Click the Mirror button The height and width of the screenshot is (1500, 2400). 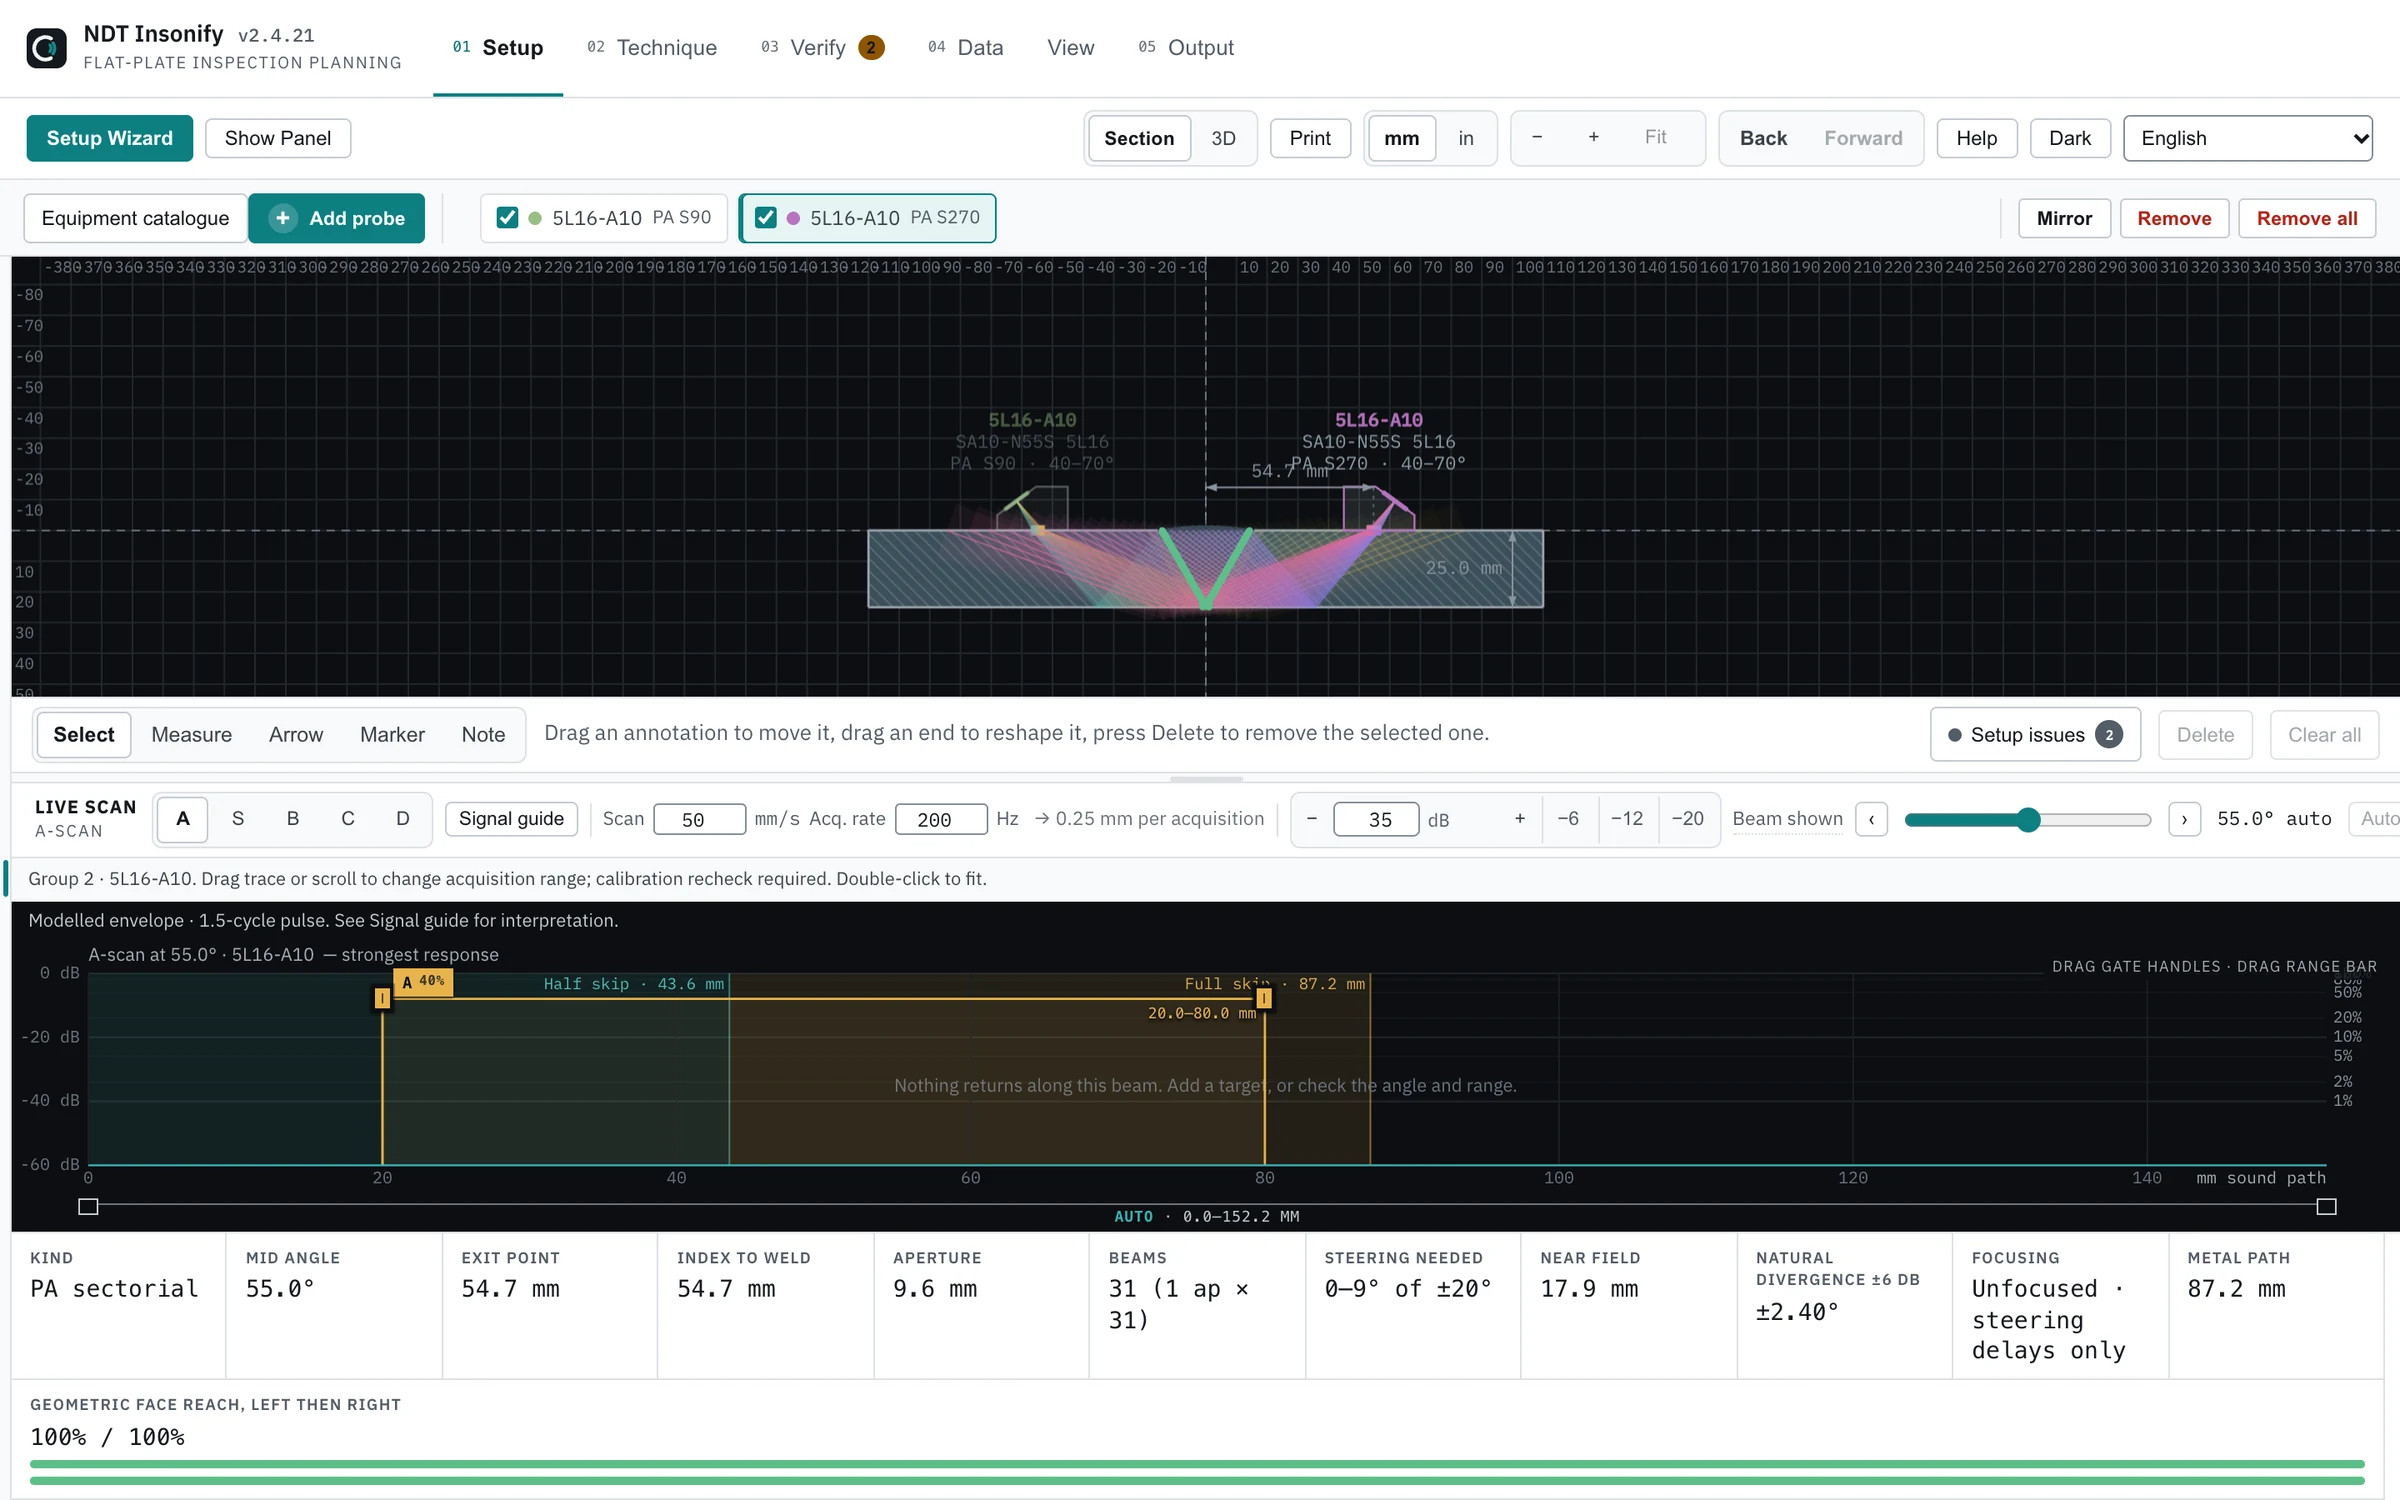point(2064,218)
